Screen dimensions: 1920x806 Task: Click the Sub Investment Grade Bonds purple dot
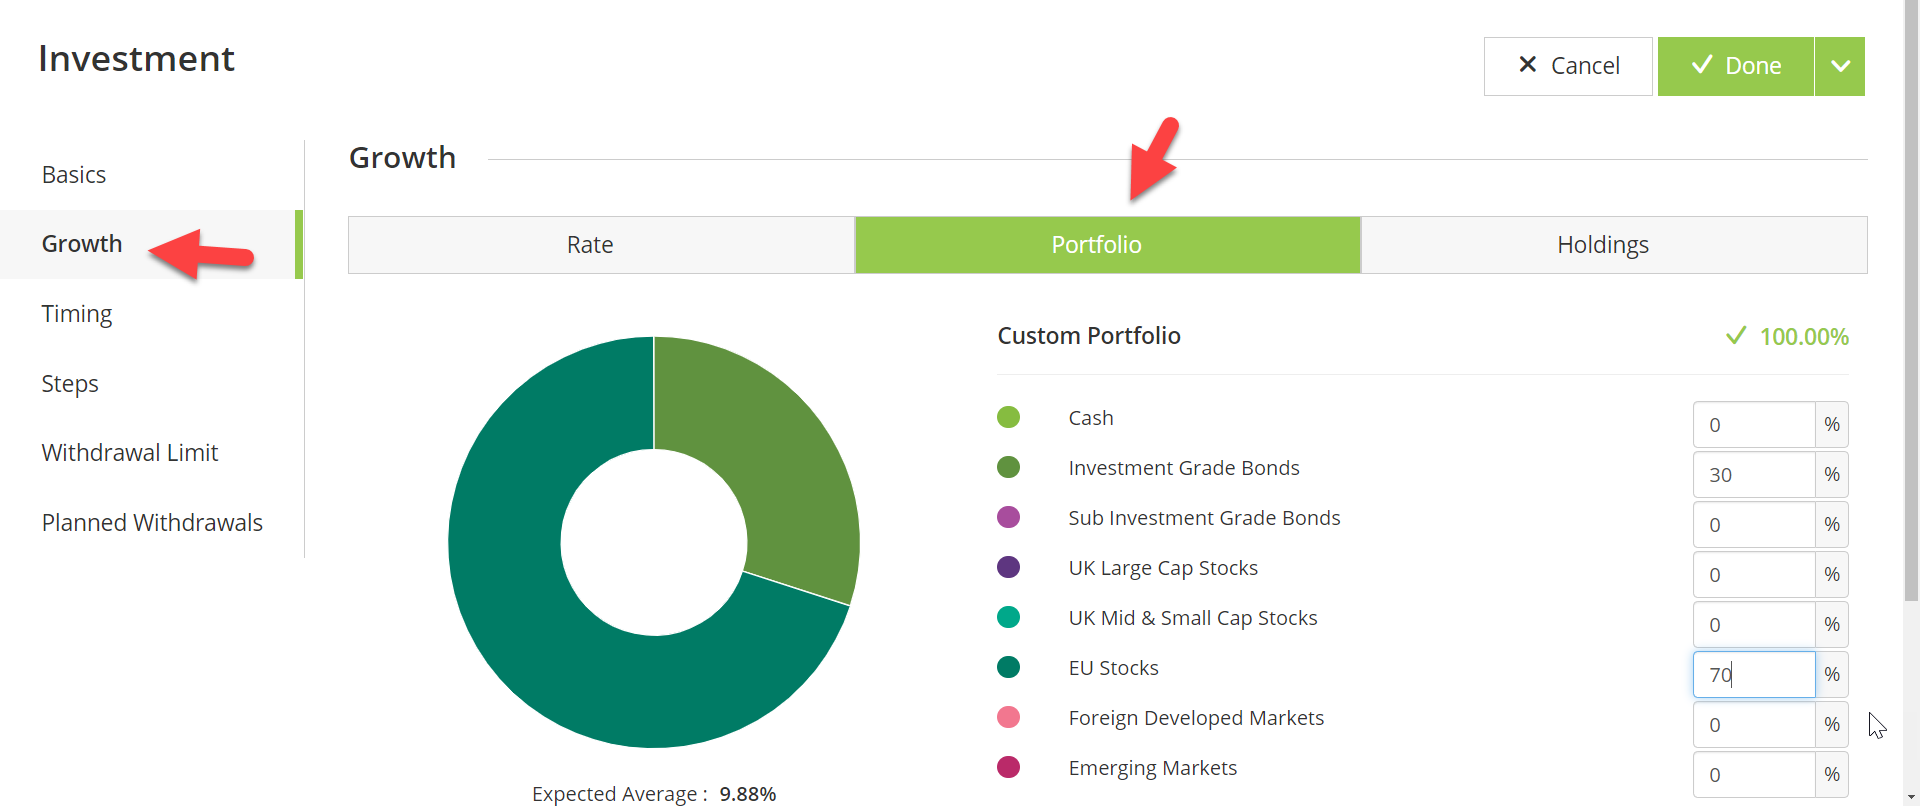(x=1008, y=517)
